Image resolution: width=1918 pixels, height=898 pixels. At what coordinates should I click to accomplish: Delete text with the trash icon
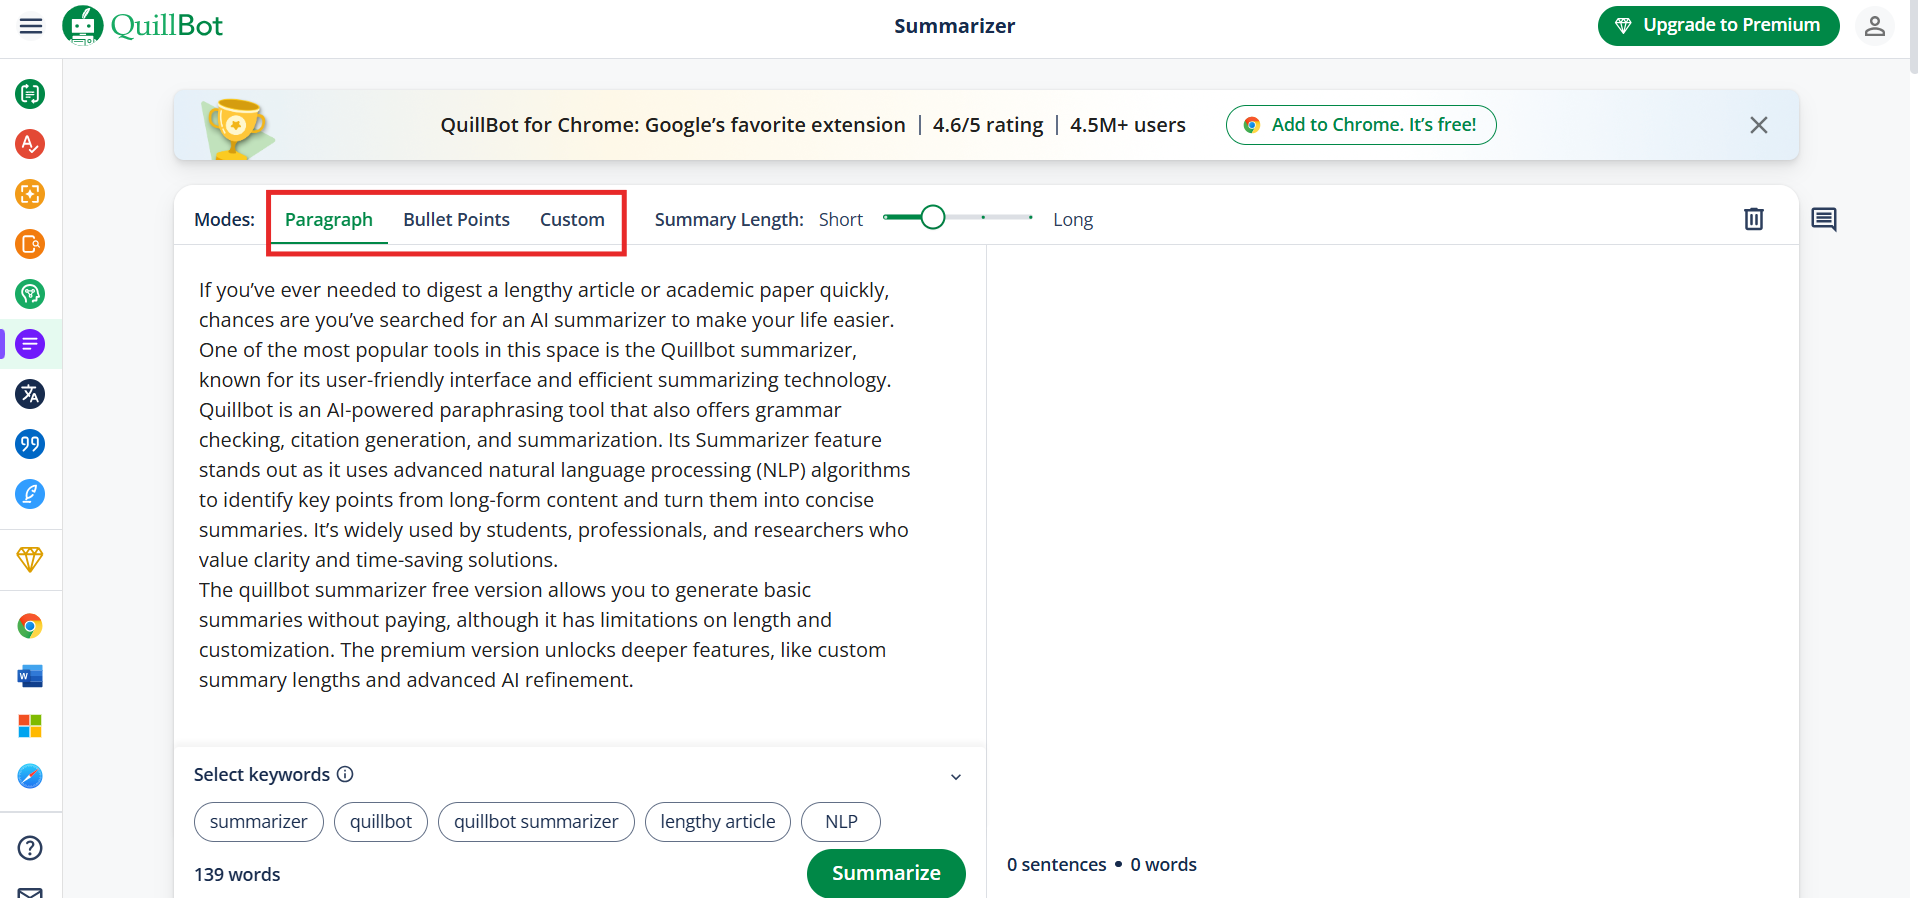tap(1754, 219)
